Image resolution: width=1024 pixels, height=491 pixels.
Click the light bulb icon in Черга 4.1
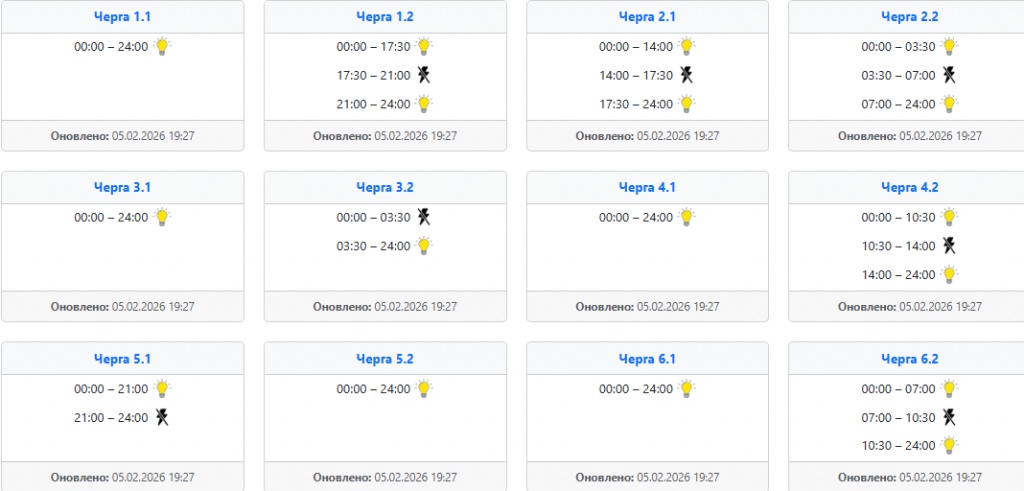point(686,217)
